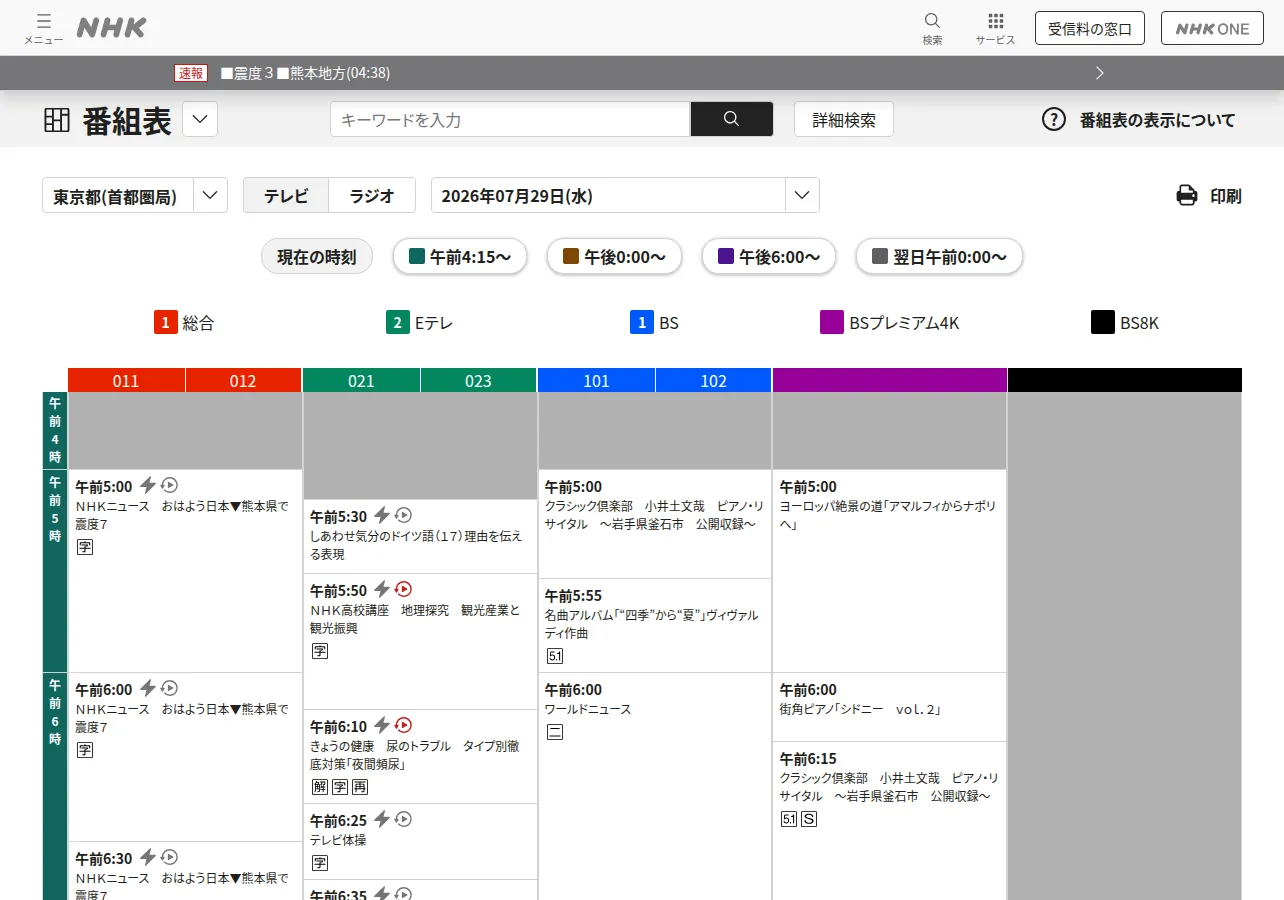
Task: Click the 字 badge under テレビ体操
Action: coord(320,863)
